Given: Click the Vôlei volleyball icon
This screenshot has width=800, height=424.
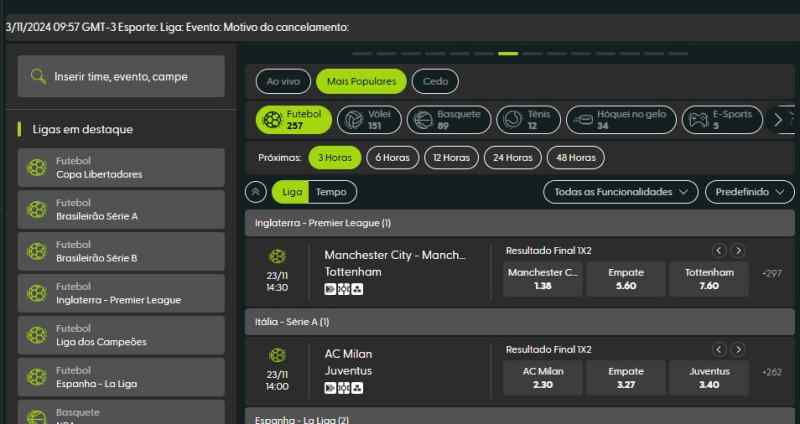Looking at the screenshot, I should 354,120.
